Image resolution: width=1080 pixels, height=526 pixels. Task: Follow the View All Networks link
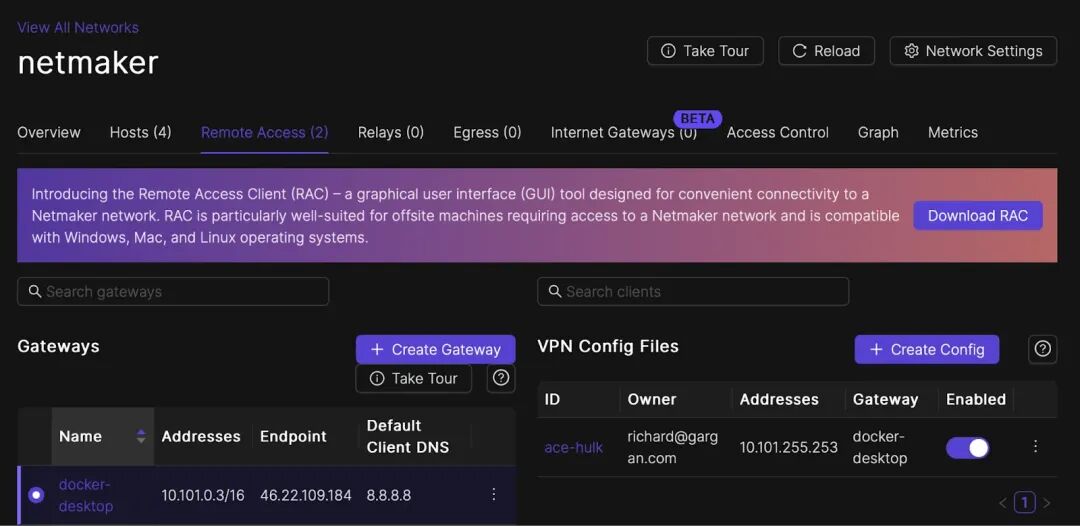pyautogui.click(x=78, y=28)
